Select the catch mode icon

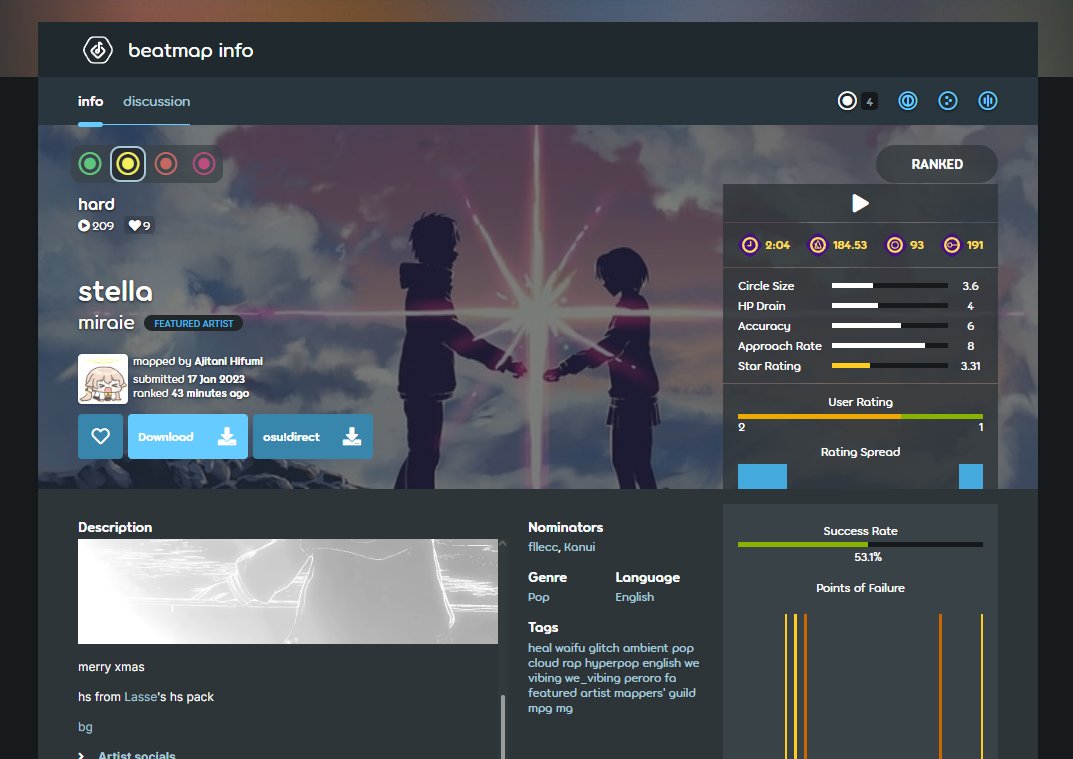tap(948, 101)
